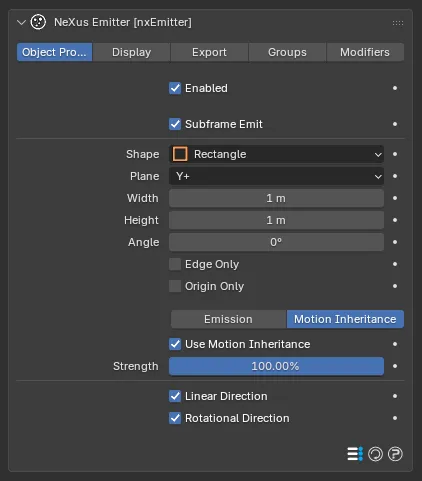
Task: Click the panel drag grip dots
Action: tap(398, 23)
